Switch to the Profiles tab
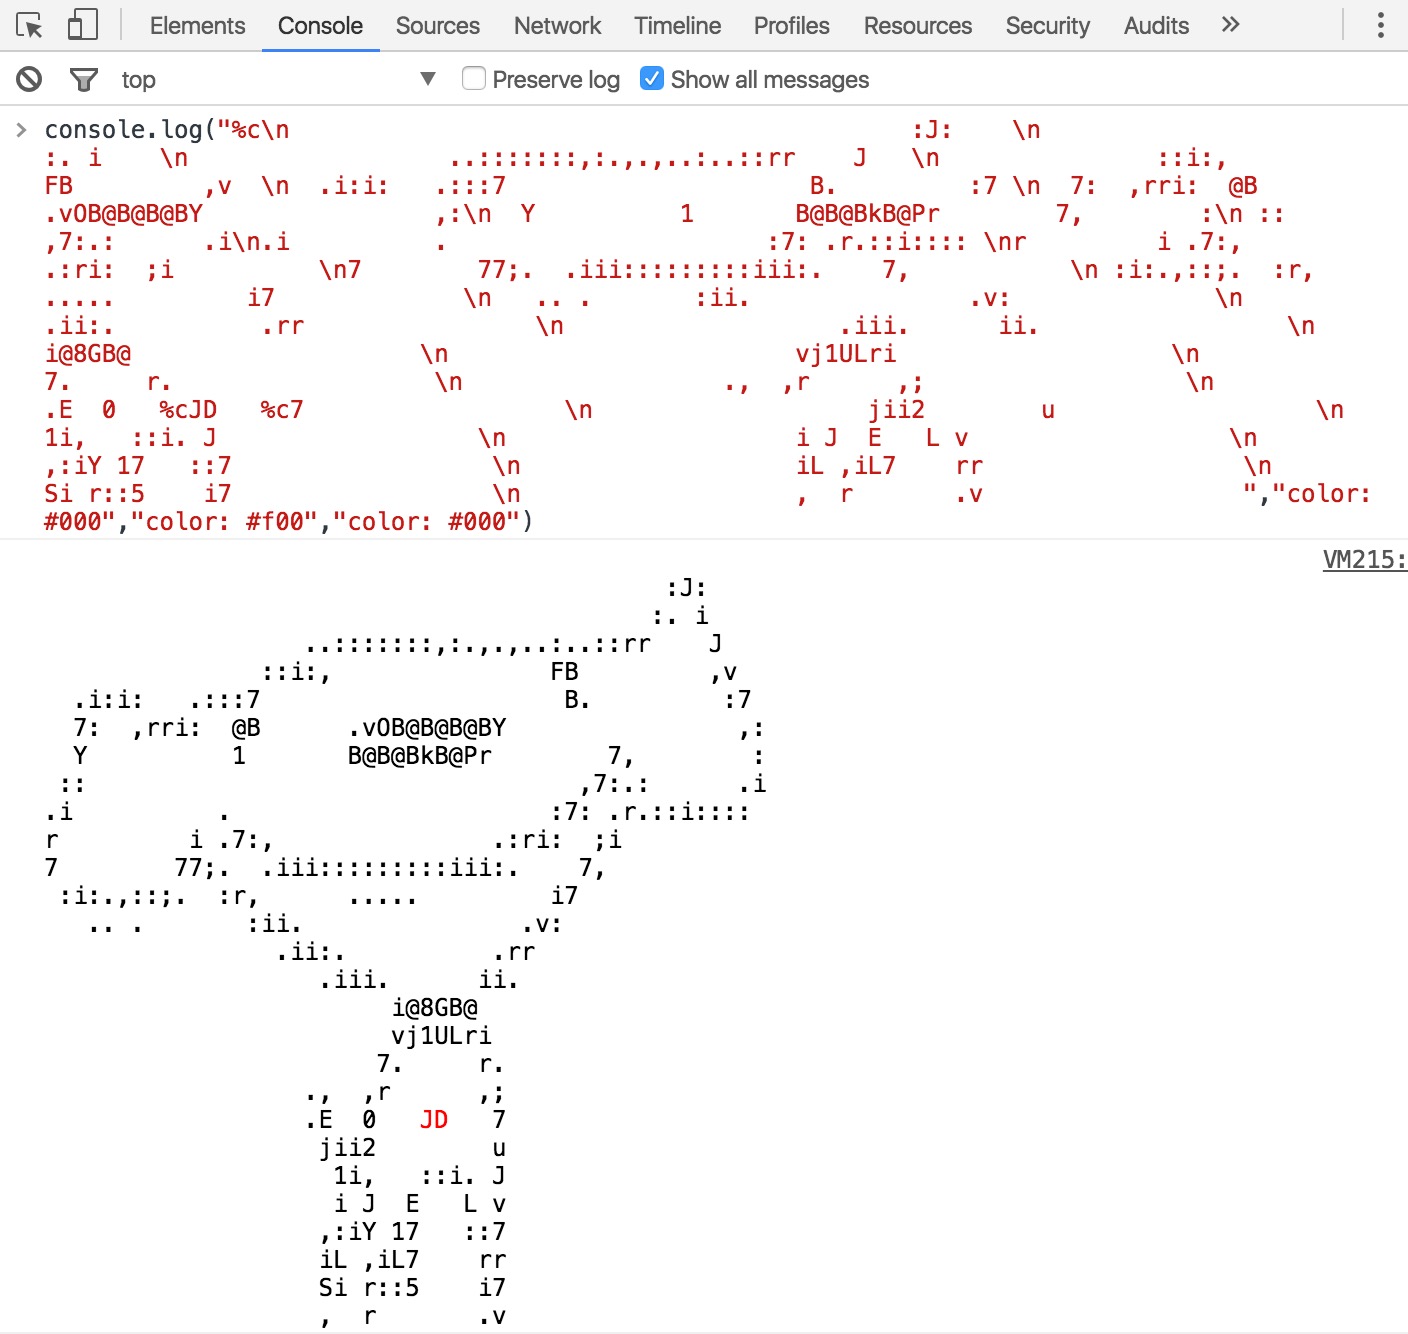 [792, 26]
